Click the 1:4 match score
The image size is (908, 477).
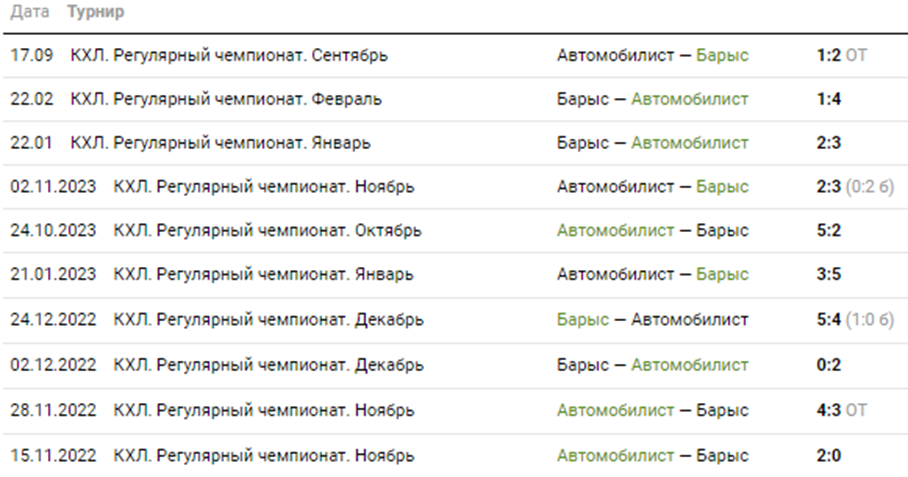[829, 99]
